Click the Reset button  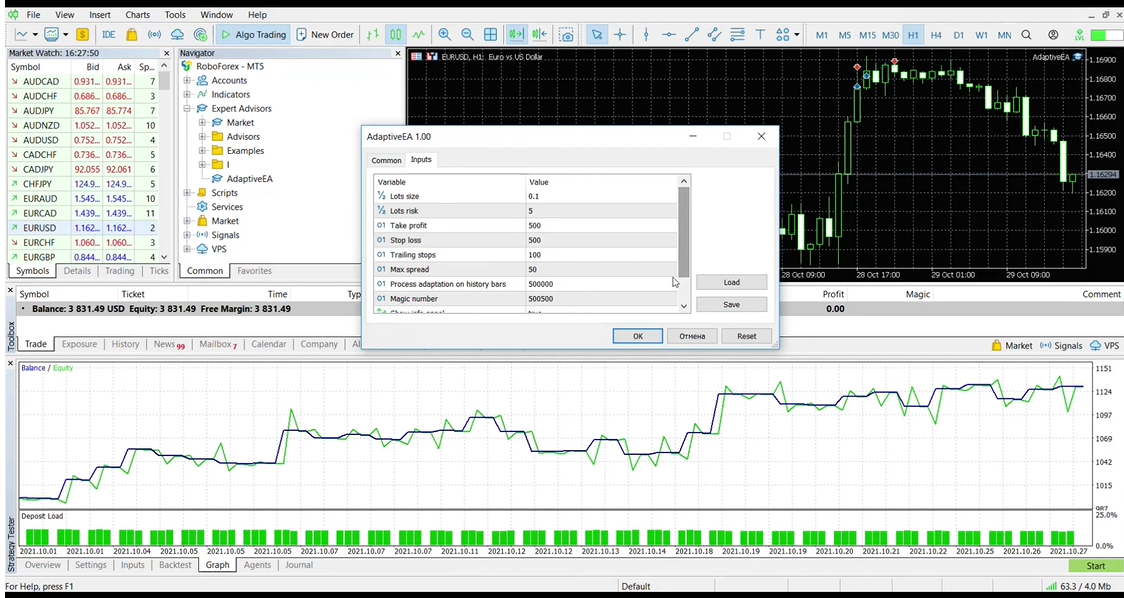746,336
